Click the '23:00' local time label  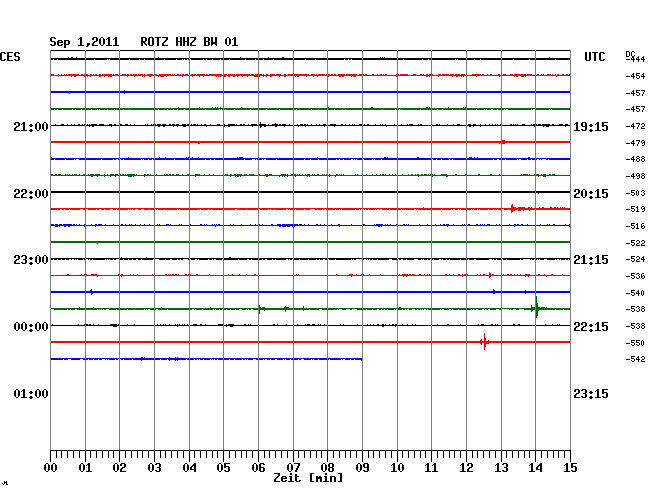pyautogui.click(x=31, y=260)
